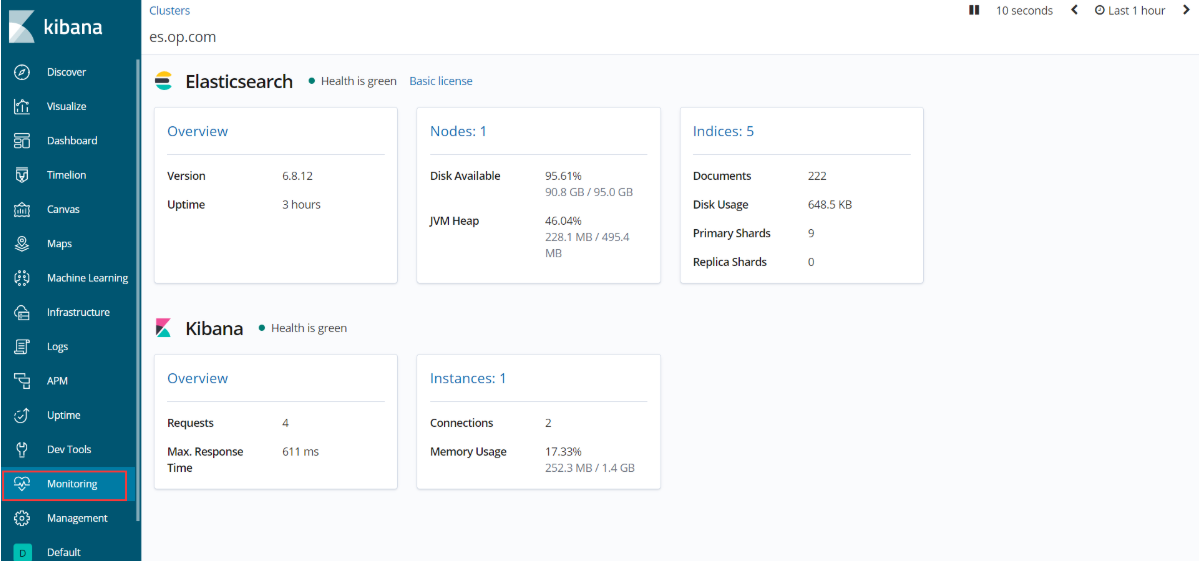
Task: Select the Dashboard menu label
Action: 72,141
